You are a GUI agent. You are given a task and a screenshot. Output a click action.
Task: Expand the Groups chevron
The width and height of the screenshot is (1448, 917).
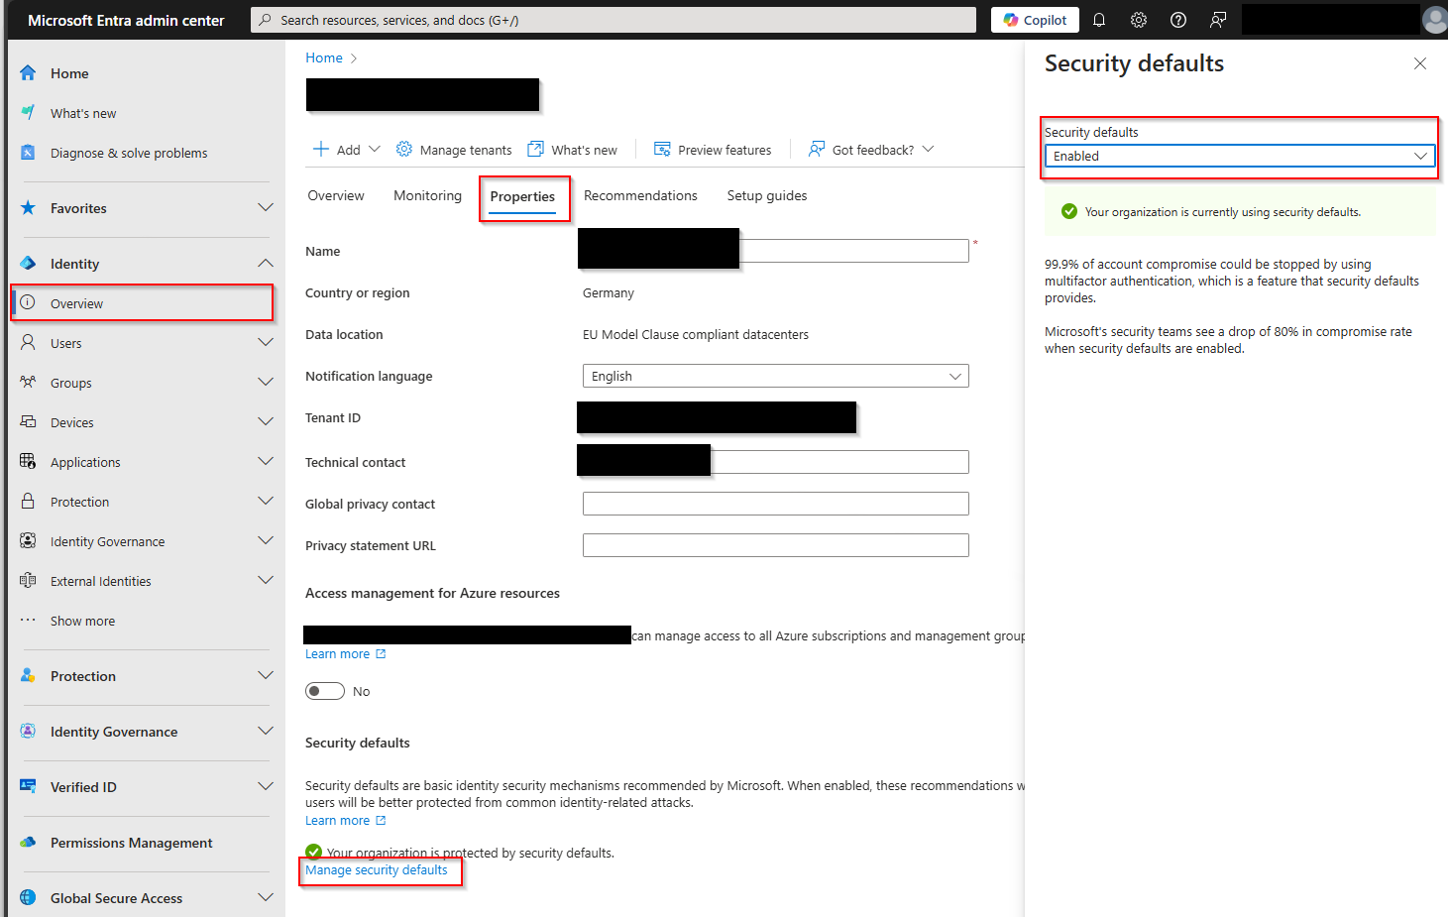point(265,382)
